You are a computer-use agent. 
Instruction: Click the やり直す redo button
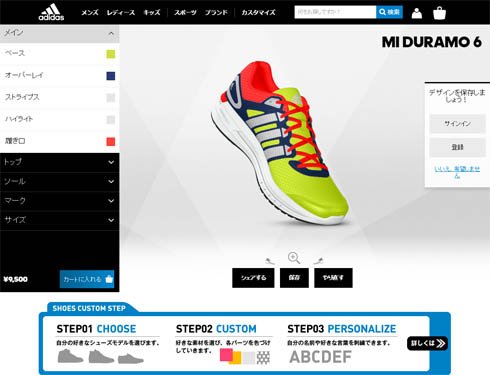[333, 278]
